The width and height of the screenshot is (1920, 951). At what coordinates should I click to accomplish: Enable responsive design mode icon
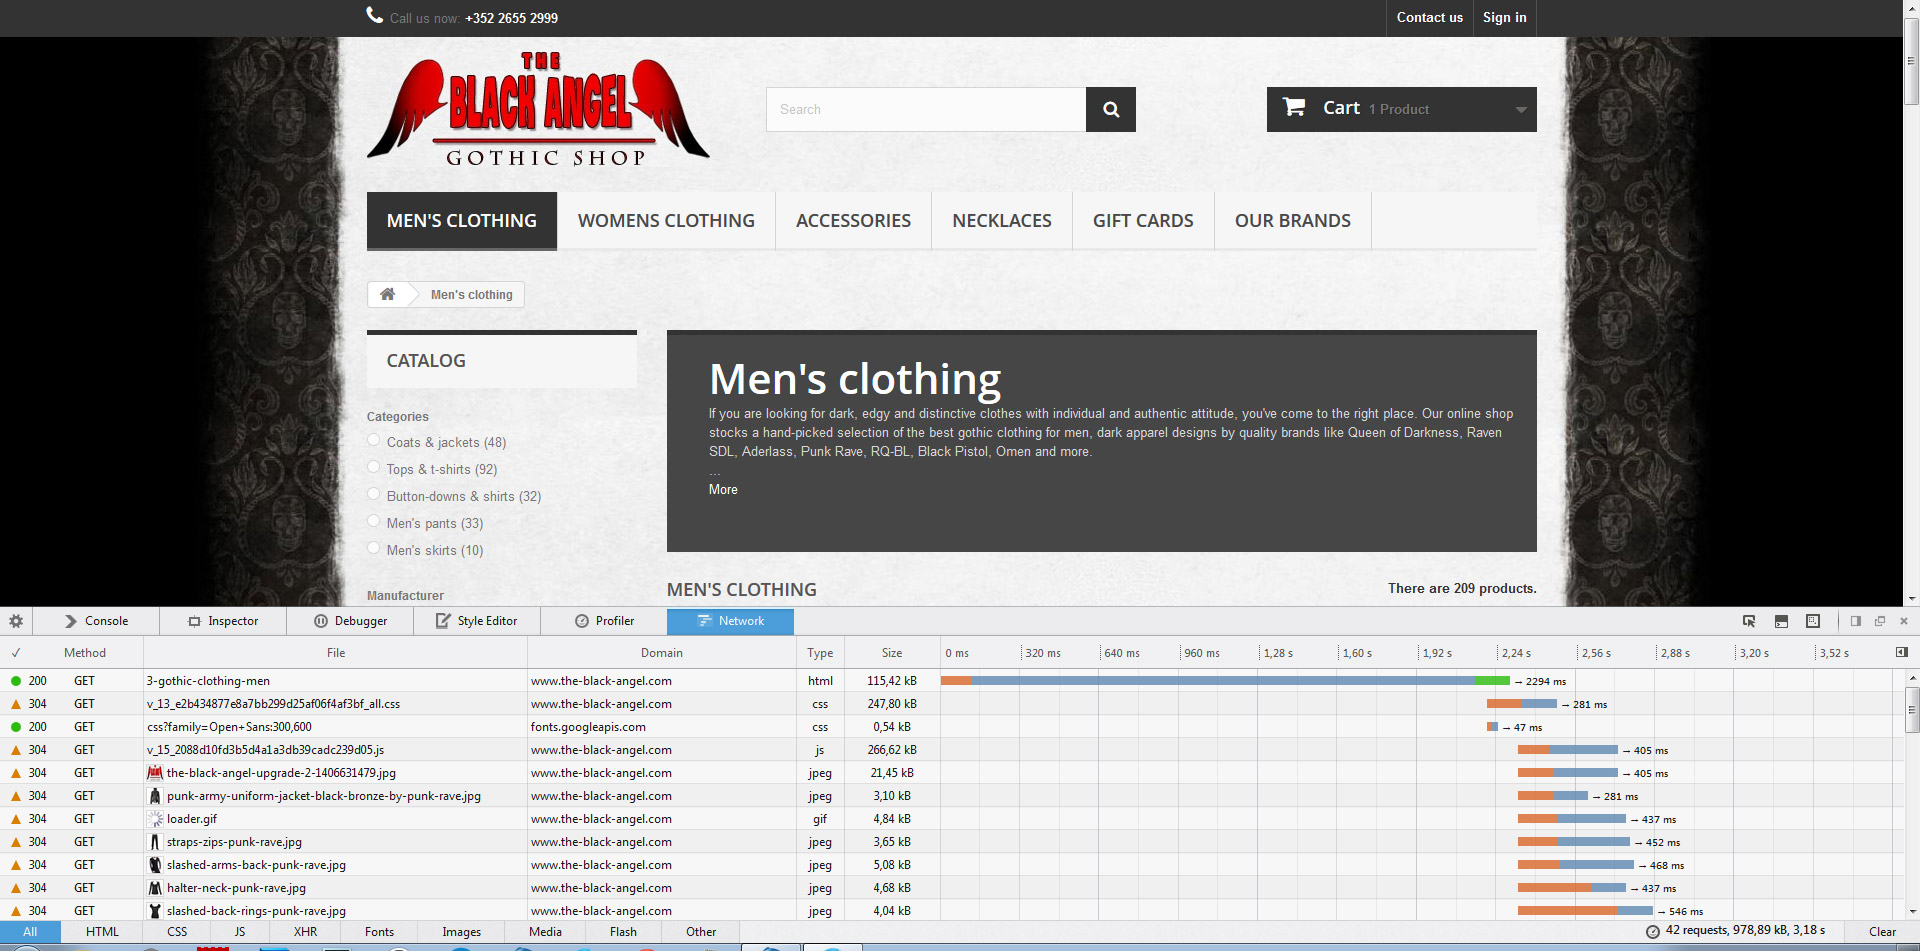[x=1813, y=621]
